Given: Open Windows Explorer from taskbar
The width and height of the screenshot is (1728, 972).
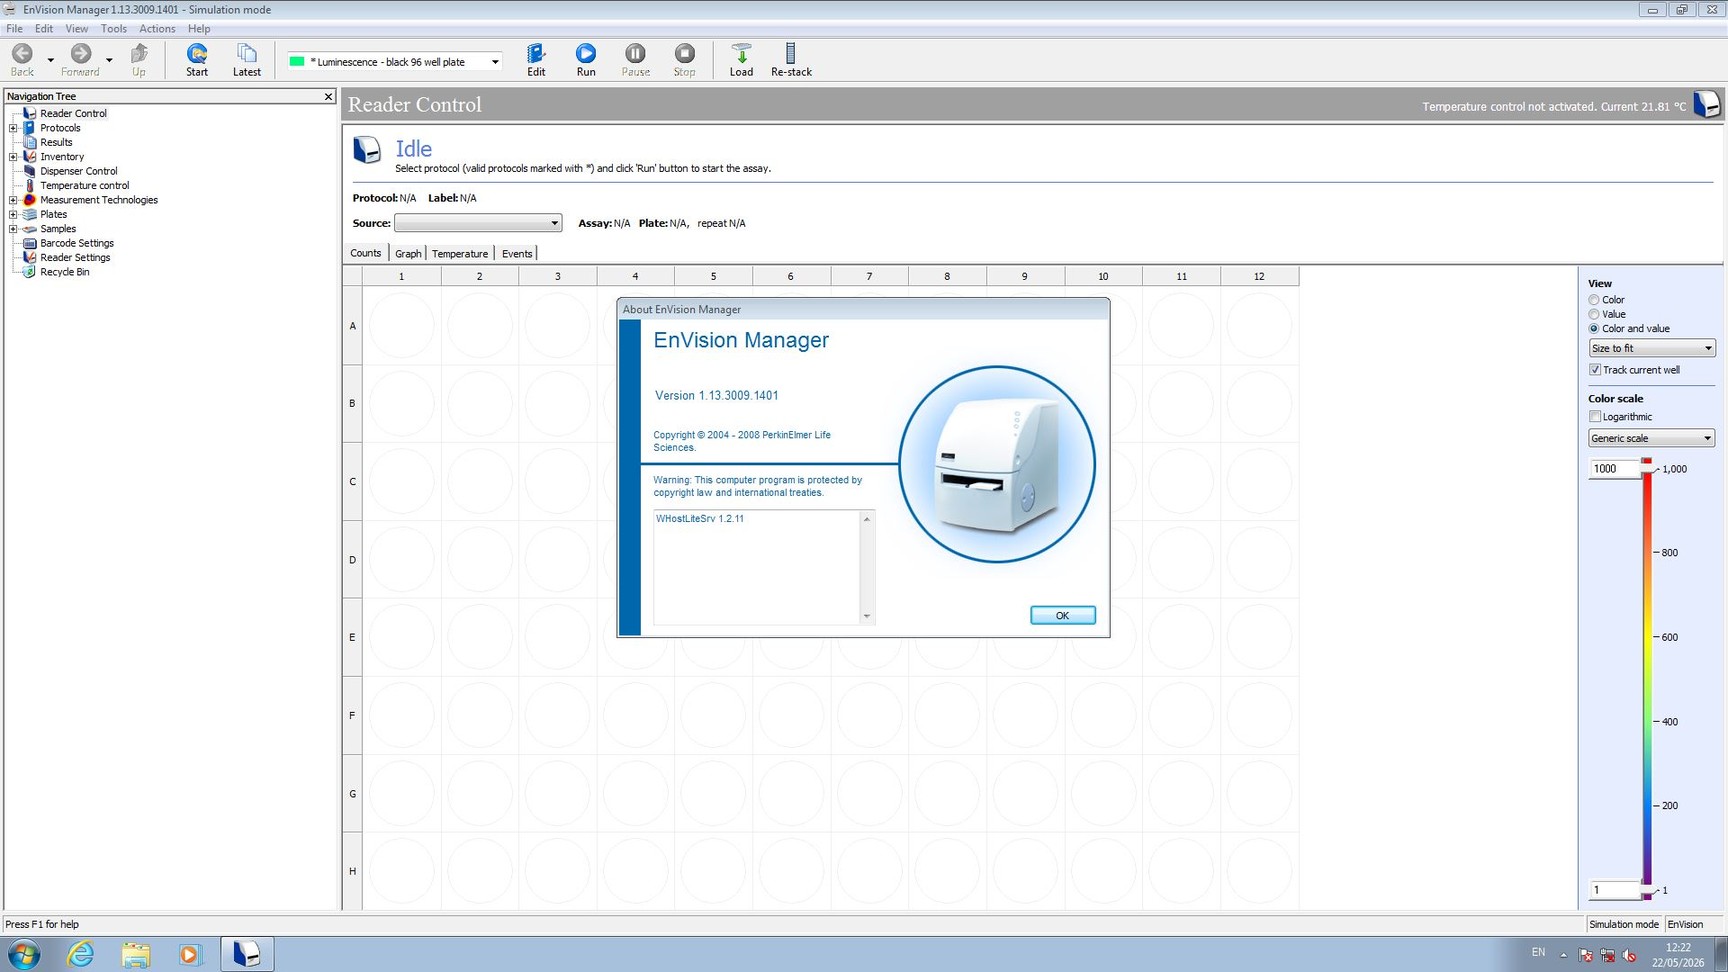Looking at the screenshot, I should [x=136, y=954].
